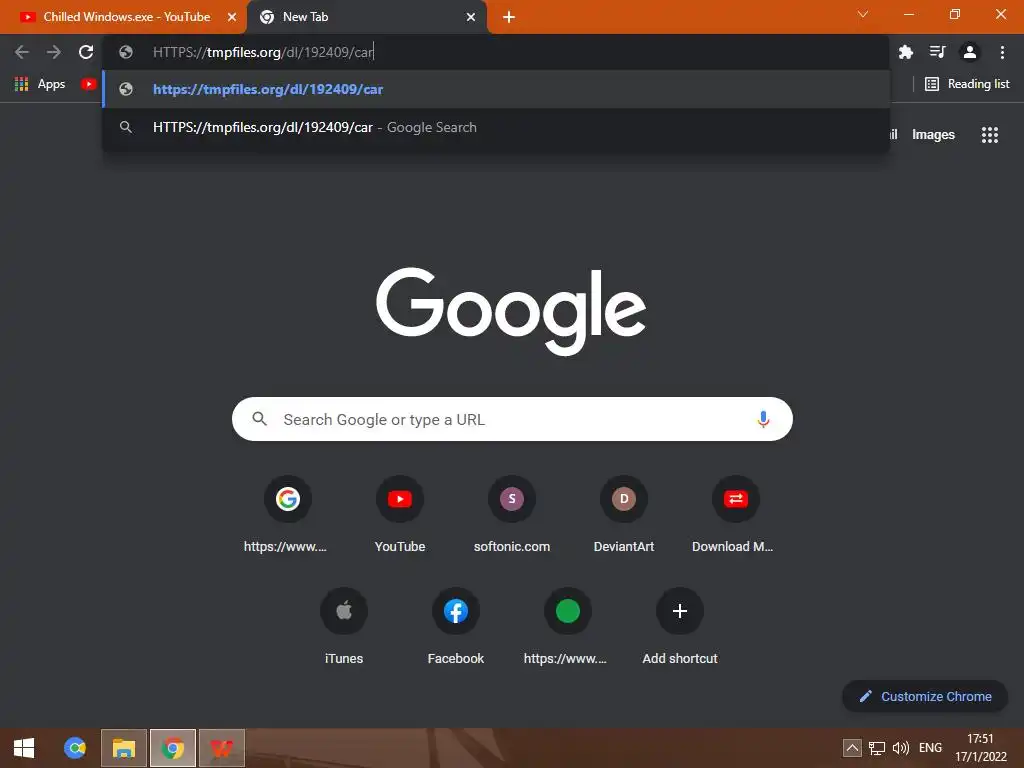Open the Chrome profile avatar
The width and height of the screenshot is (1024, 768).
(x=969, y=52)
